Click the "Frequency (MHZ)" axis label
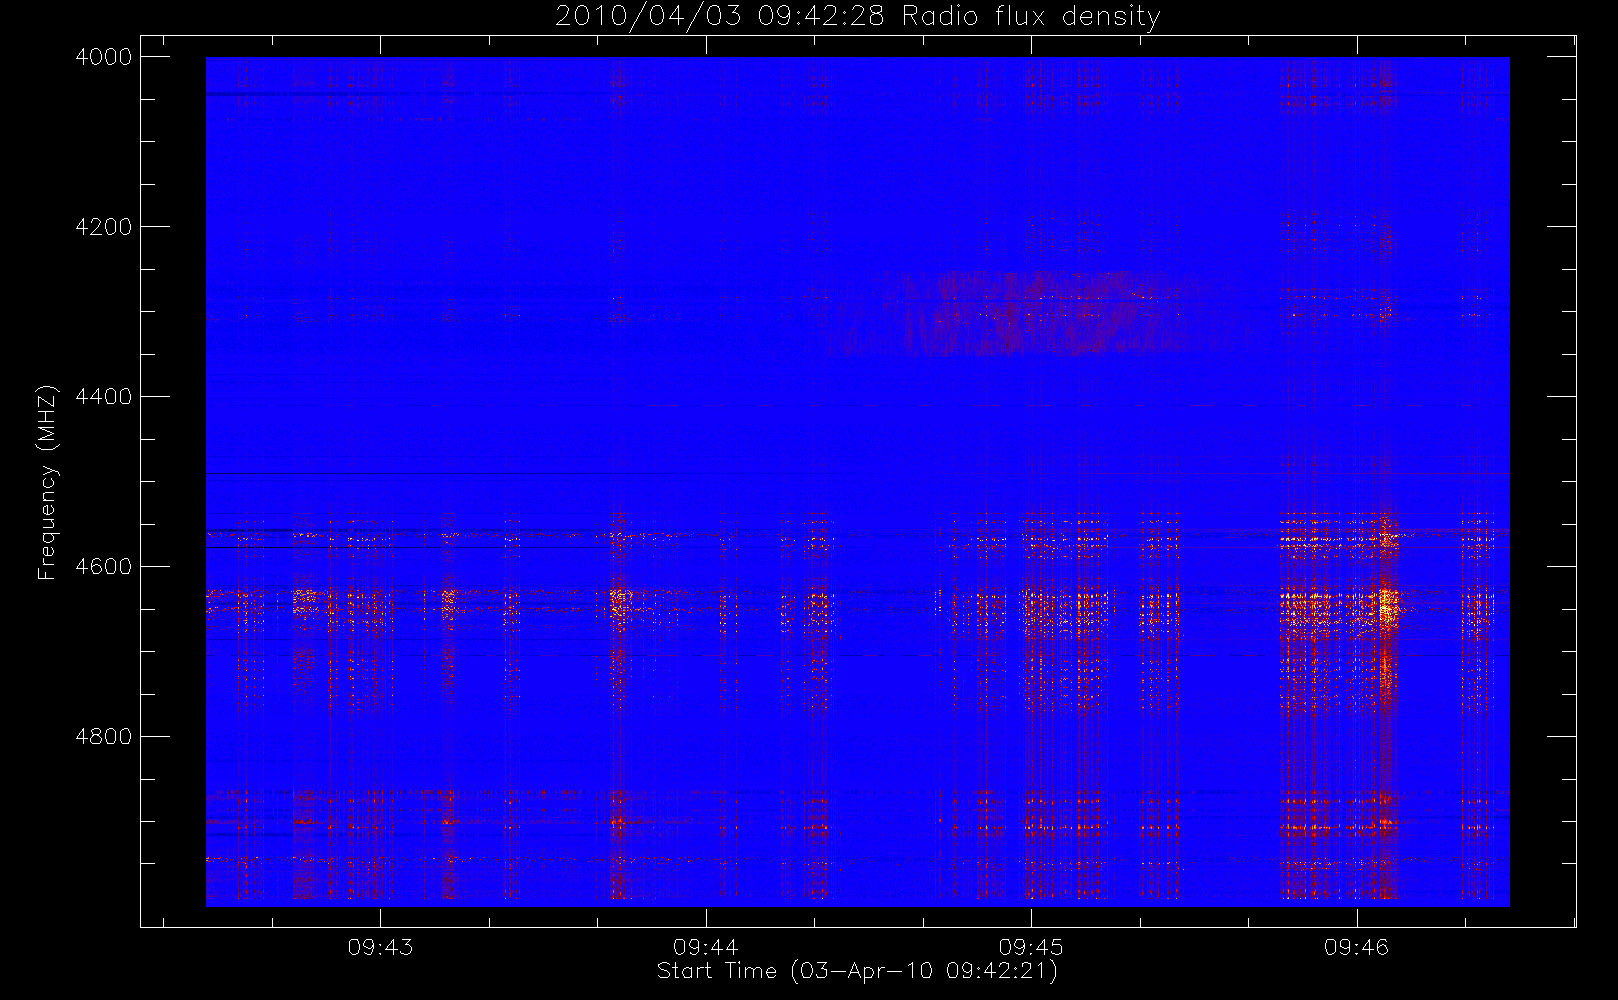The image size is (1618, 1000). pos(47,482)
